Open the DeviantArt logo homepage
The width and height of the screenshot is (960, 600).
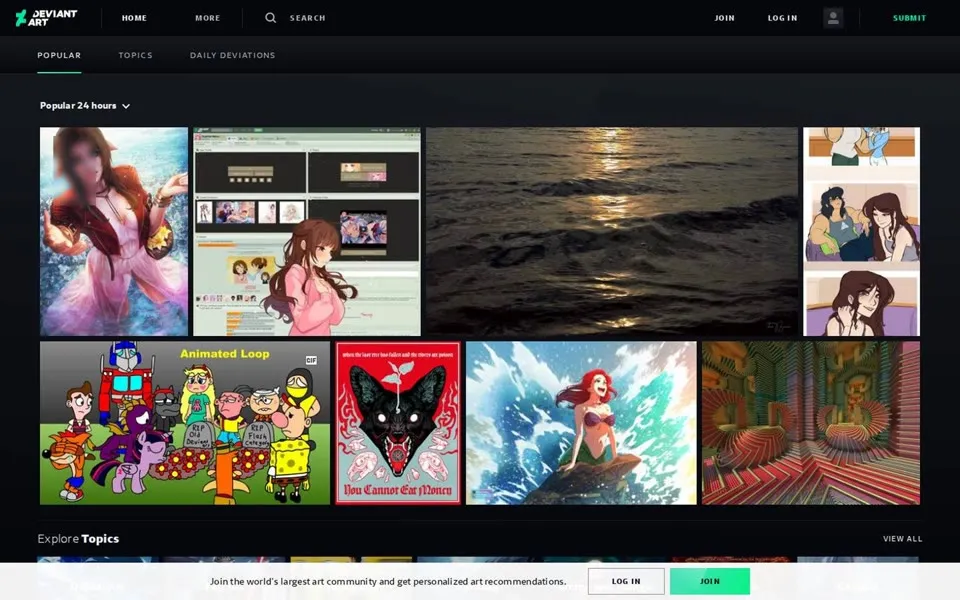(x=47, y=18)
